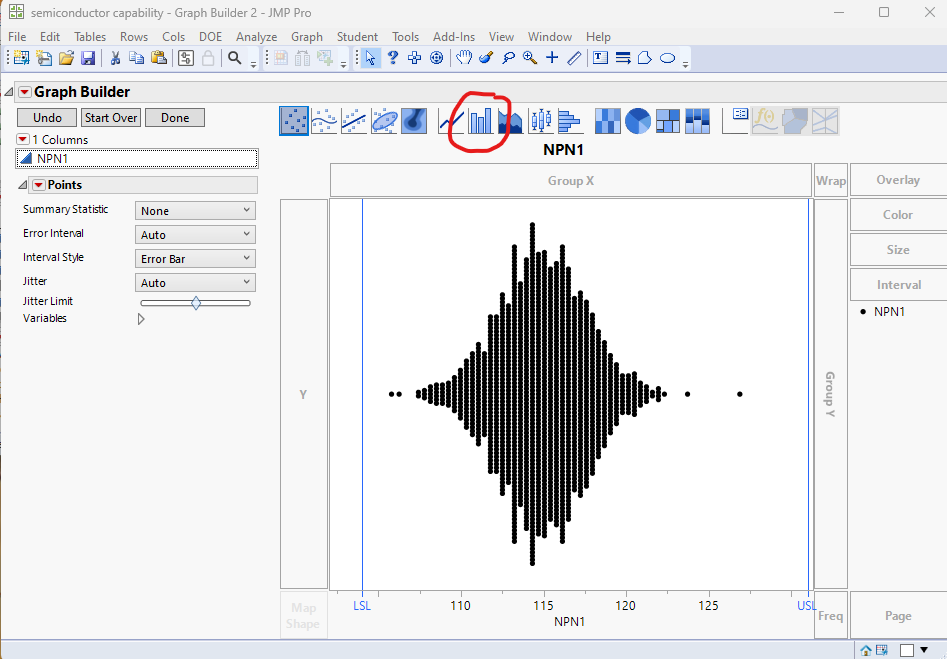This screenshot has width=947, height=659.
Task: Select the Contour graph element icon
Action: pyautogui.click(x=414, y=121)
